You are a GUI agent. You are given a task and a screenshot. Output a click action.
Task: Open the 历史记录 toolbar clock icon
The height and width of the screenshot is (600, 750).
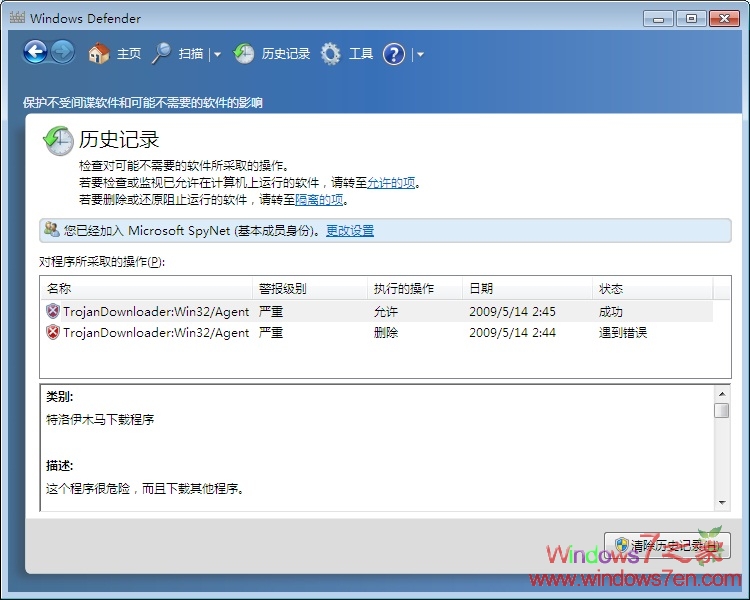(244, 54)
